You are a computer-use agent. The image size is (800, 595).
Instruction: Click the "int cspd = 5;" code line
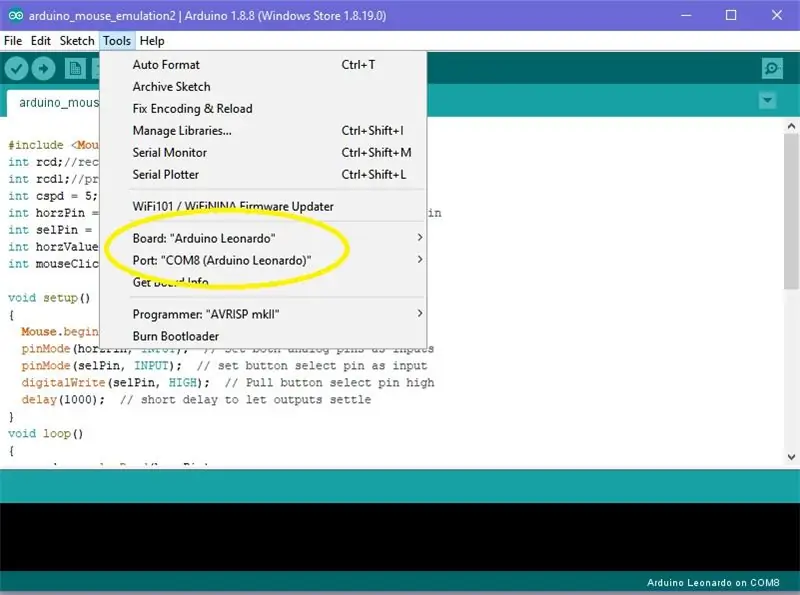pos(53,196)
